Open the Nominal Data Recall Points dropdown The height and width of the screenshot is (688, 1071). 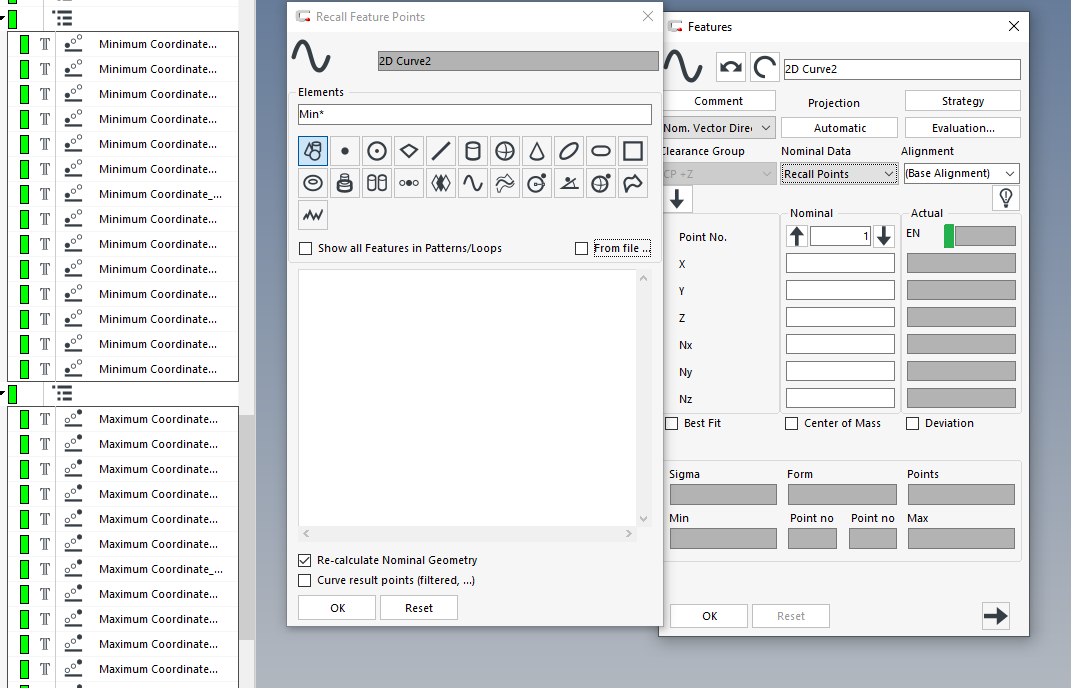click(839, 174)
